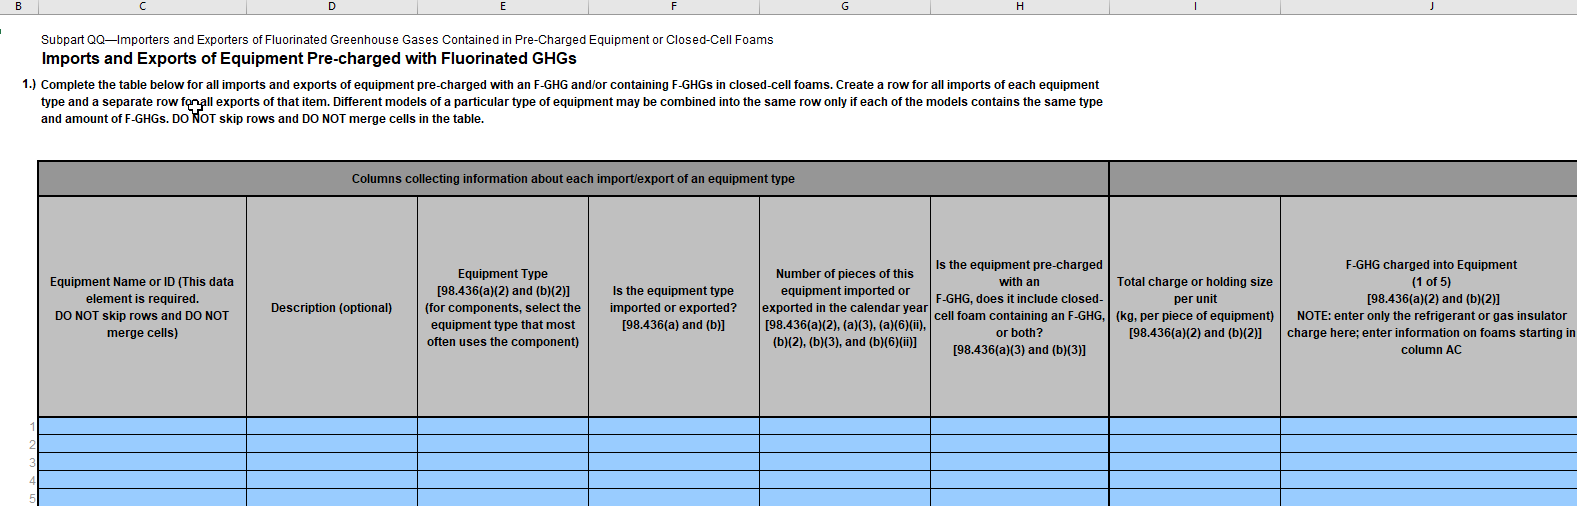Click row 1 F-GHG charged into Equipment cell
Viewport: 1577px width, 506px height.
click(1429, 426)
